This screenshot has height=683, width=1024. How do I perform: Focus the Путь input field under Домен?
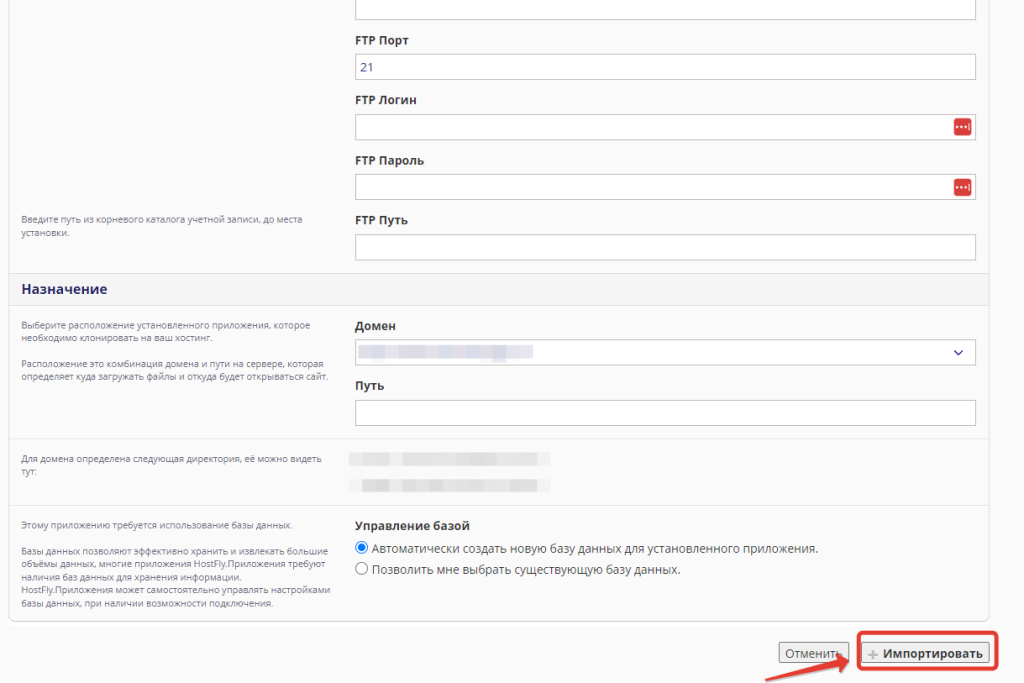665,413
